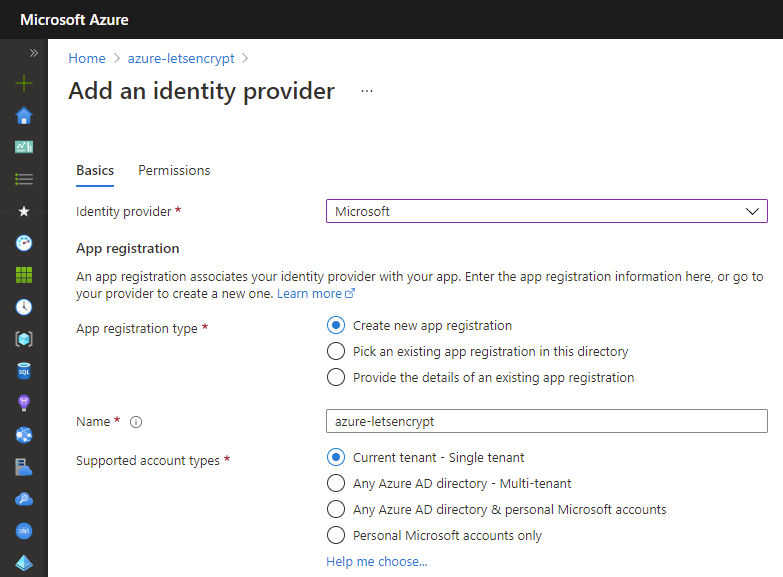Open All services list icon
This screenshot has width=783, height=577.
[x=23, y=179]
